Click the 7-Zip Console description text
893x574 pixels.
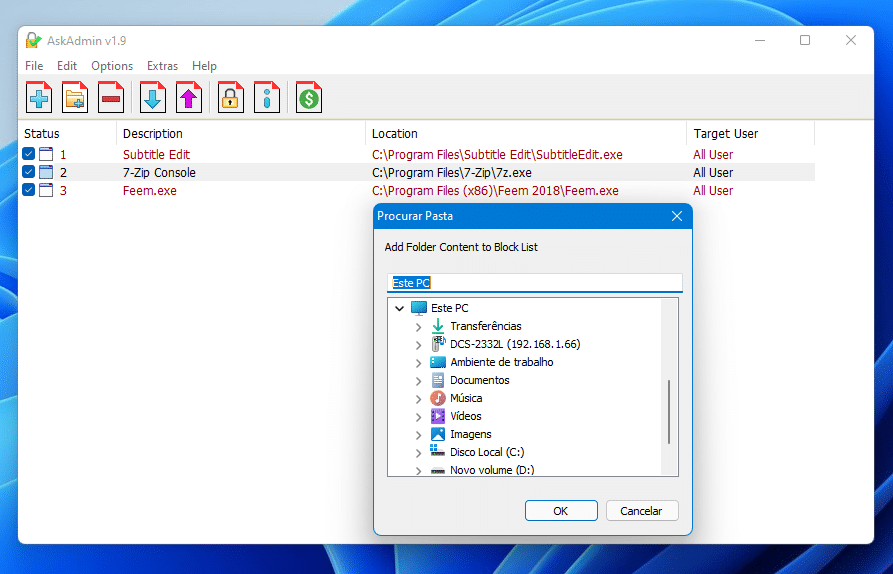(159, 173)
